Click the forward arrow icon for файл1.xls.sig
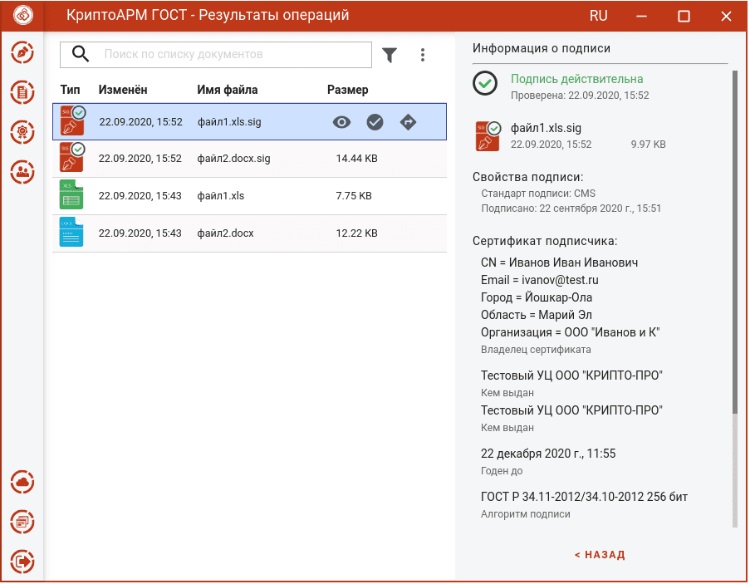This screenshot has height=584, width=749. pyautogui.click(x=408, y=122)
